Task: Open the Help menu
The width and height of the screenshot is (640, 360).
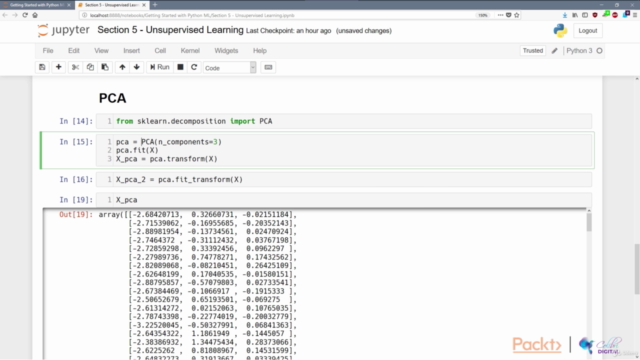Action: coord(260,51)
